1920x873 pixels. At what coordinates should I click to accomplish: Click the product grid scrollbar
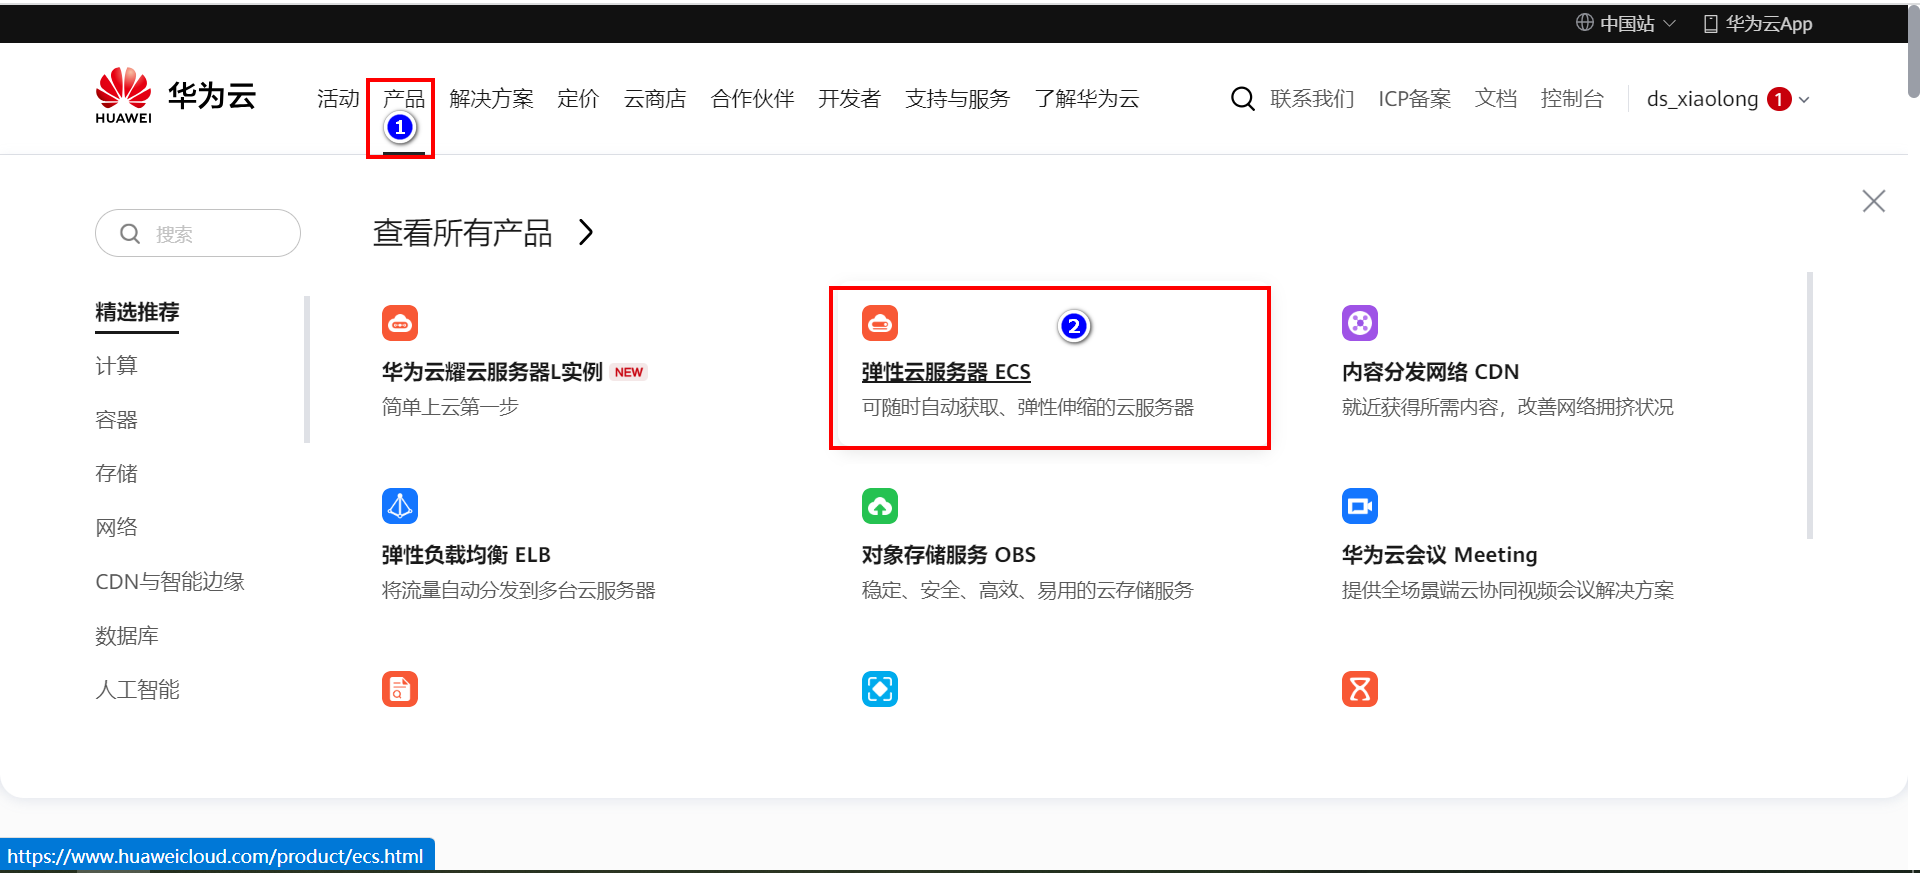coord(1810,405)
